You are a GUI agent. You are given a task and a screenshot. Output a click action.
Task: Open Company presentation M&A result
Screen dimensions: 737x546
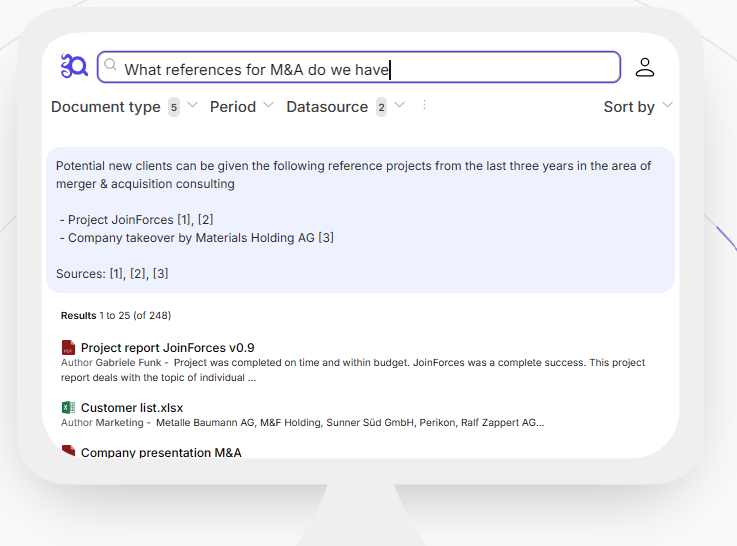coord(161,452)
